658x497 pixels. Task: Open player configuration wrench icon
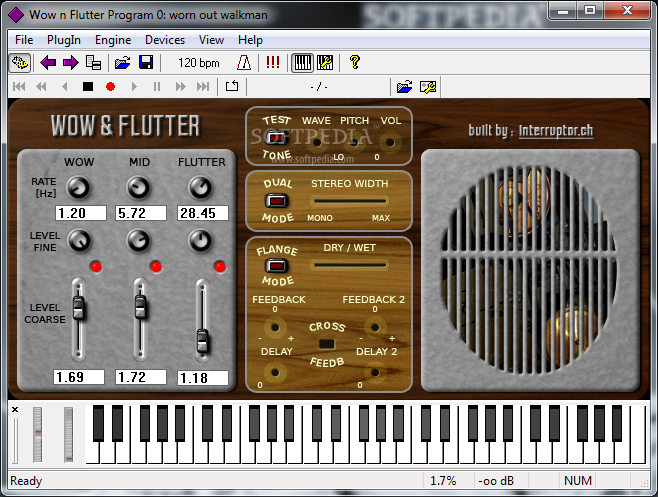click(x=428, y=87)
